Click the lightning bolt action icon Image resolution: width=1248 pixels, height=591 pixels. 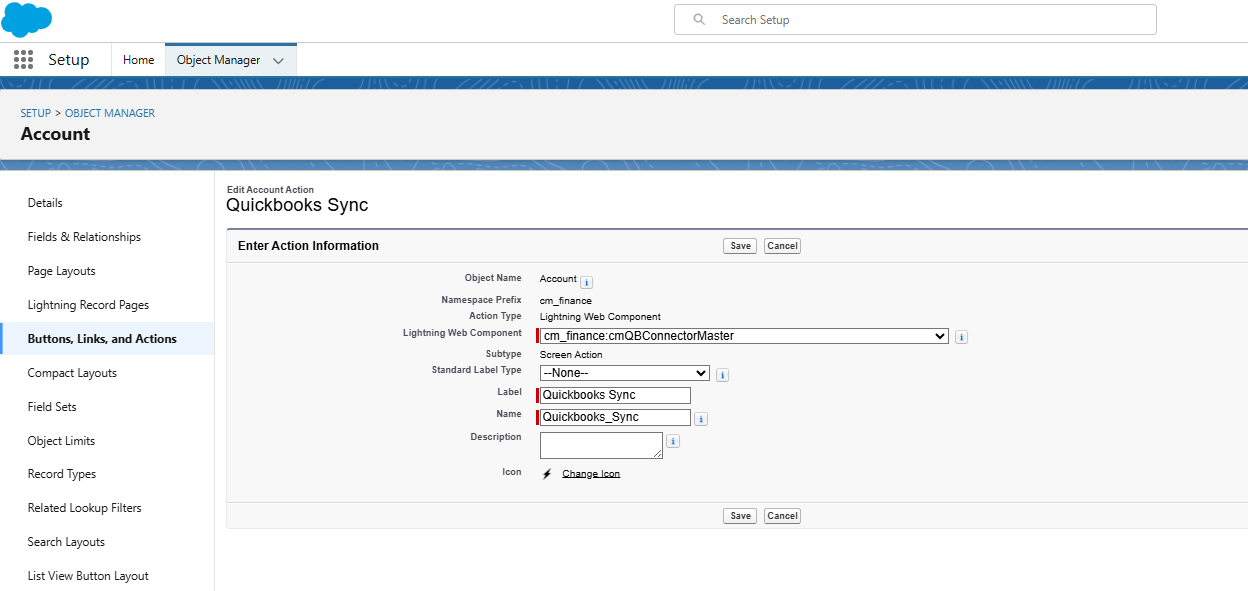pyautogui.click(x=547, y=474)
